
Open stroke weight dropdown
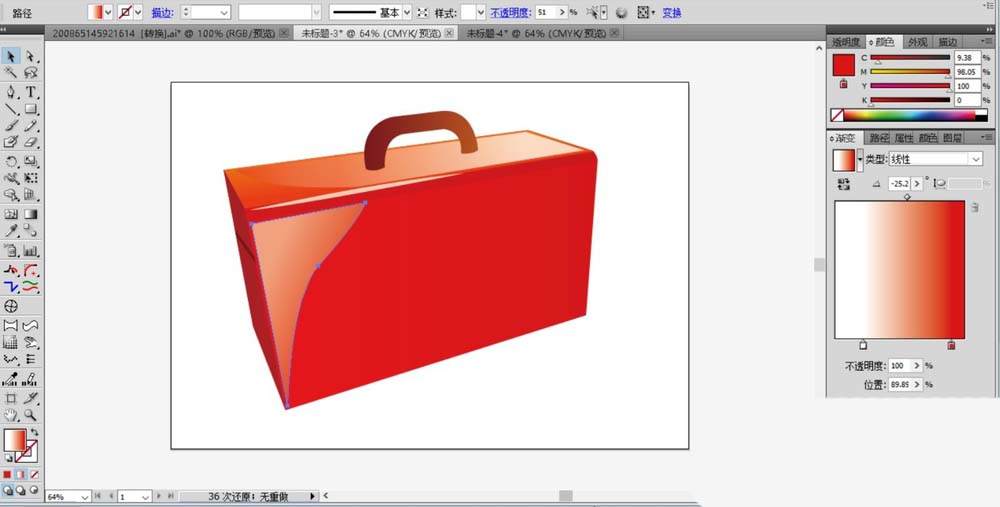224,12
